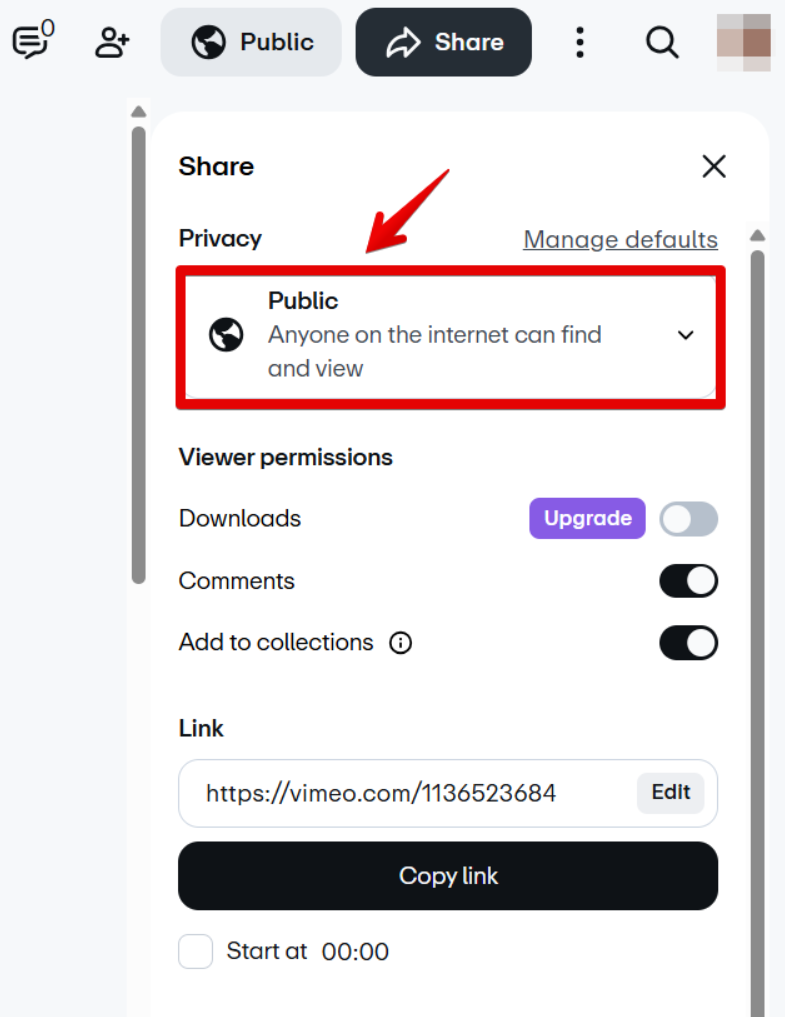Toggle the Downloads switch
The width and height of the screenshot is (785, 1017).
tap(688, 519)
